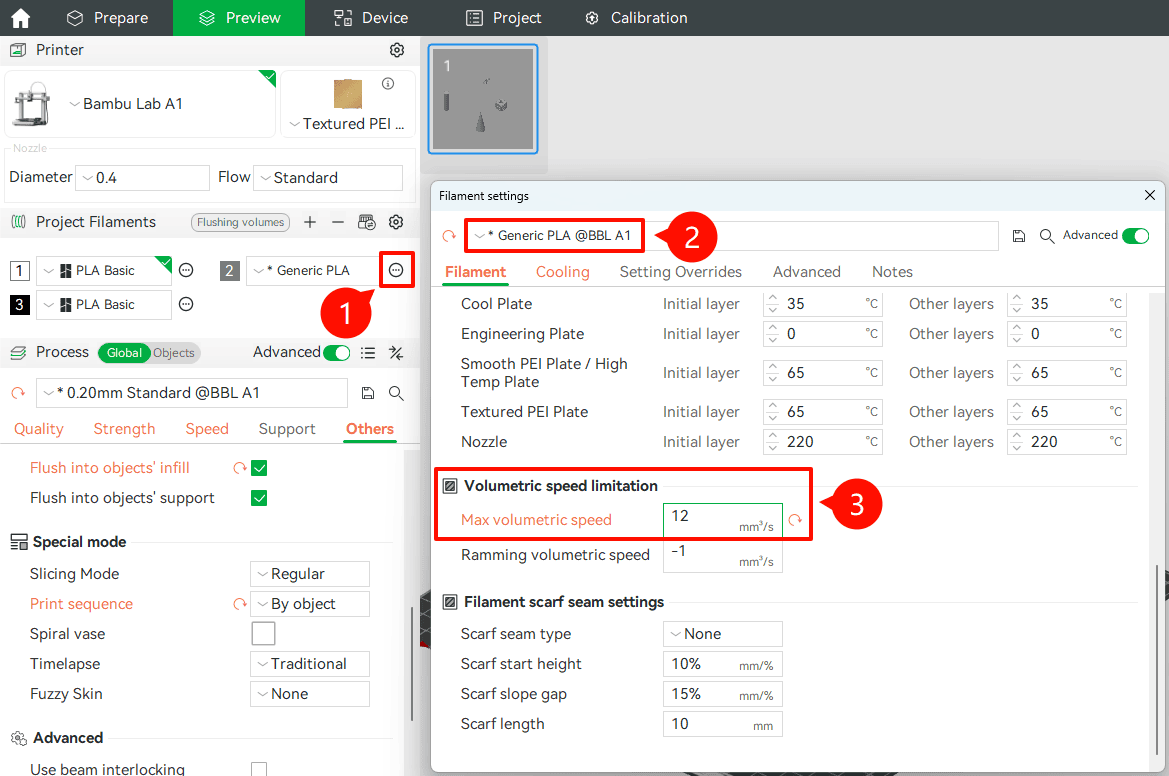Open edit menu for Generic PLA filament
Image resolution: width=1169 pixels, height=776 pixels.
[x=397, y=270]
